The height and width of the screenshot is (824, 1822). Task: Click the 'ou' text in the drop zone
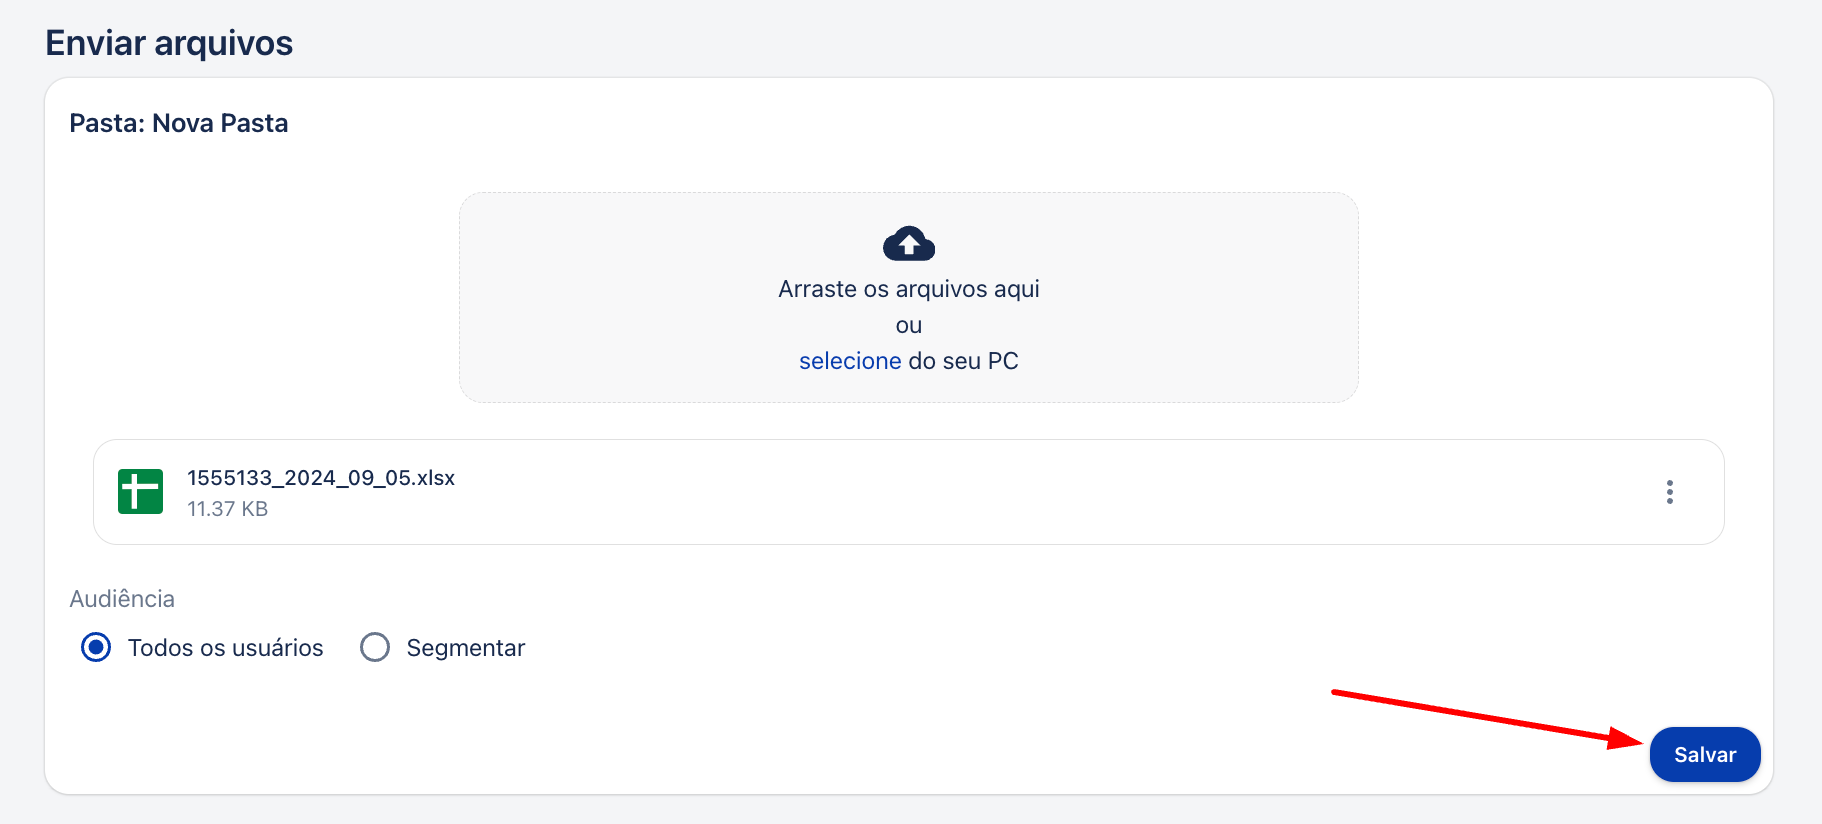click(x=909, y=326)
